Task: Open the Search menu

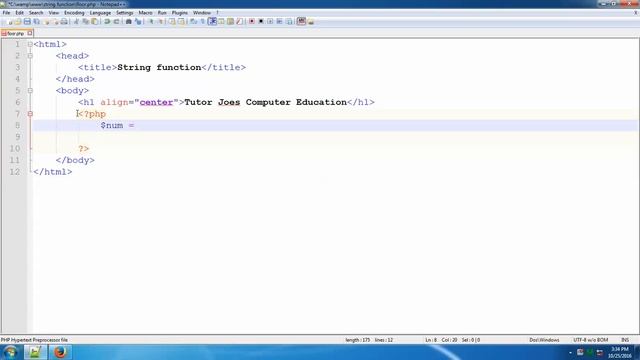Action: 36,13
